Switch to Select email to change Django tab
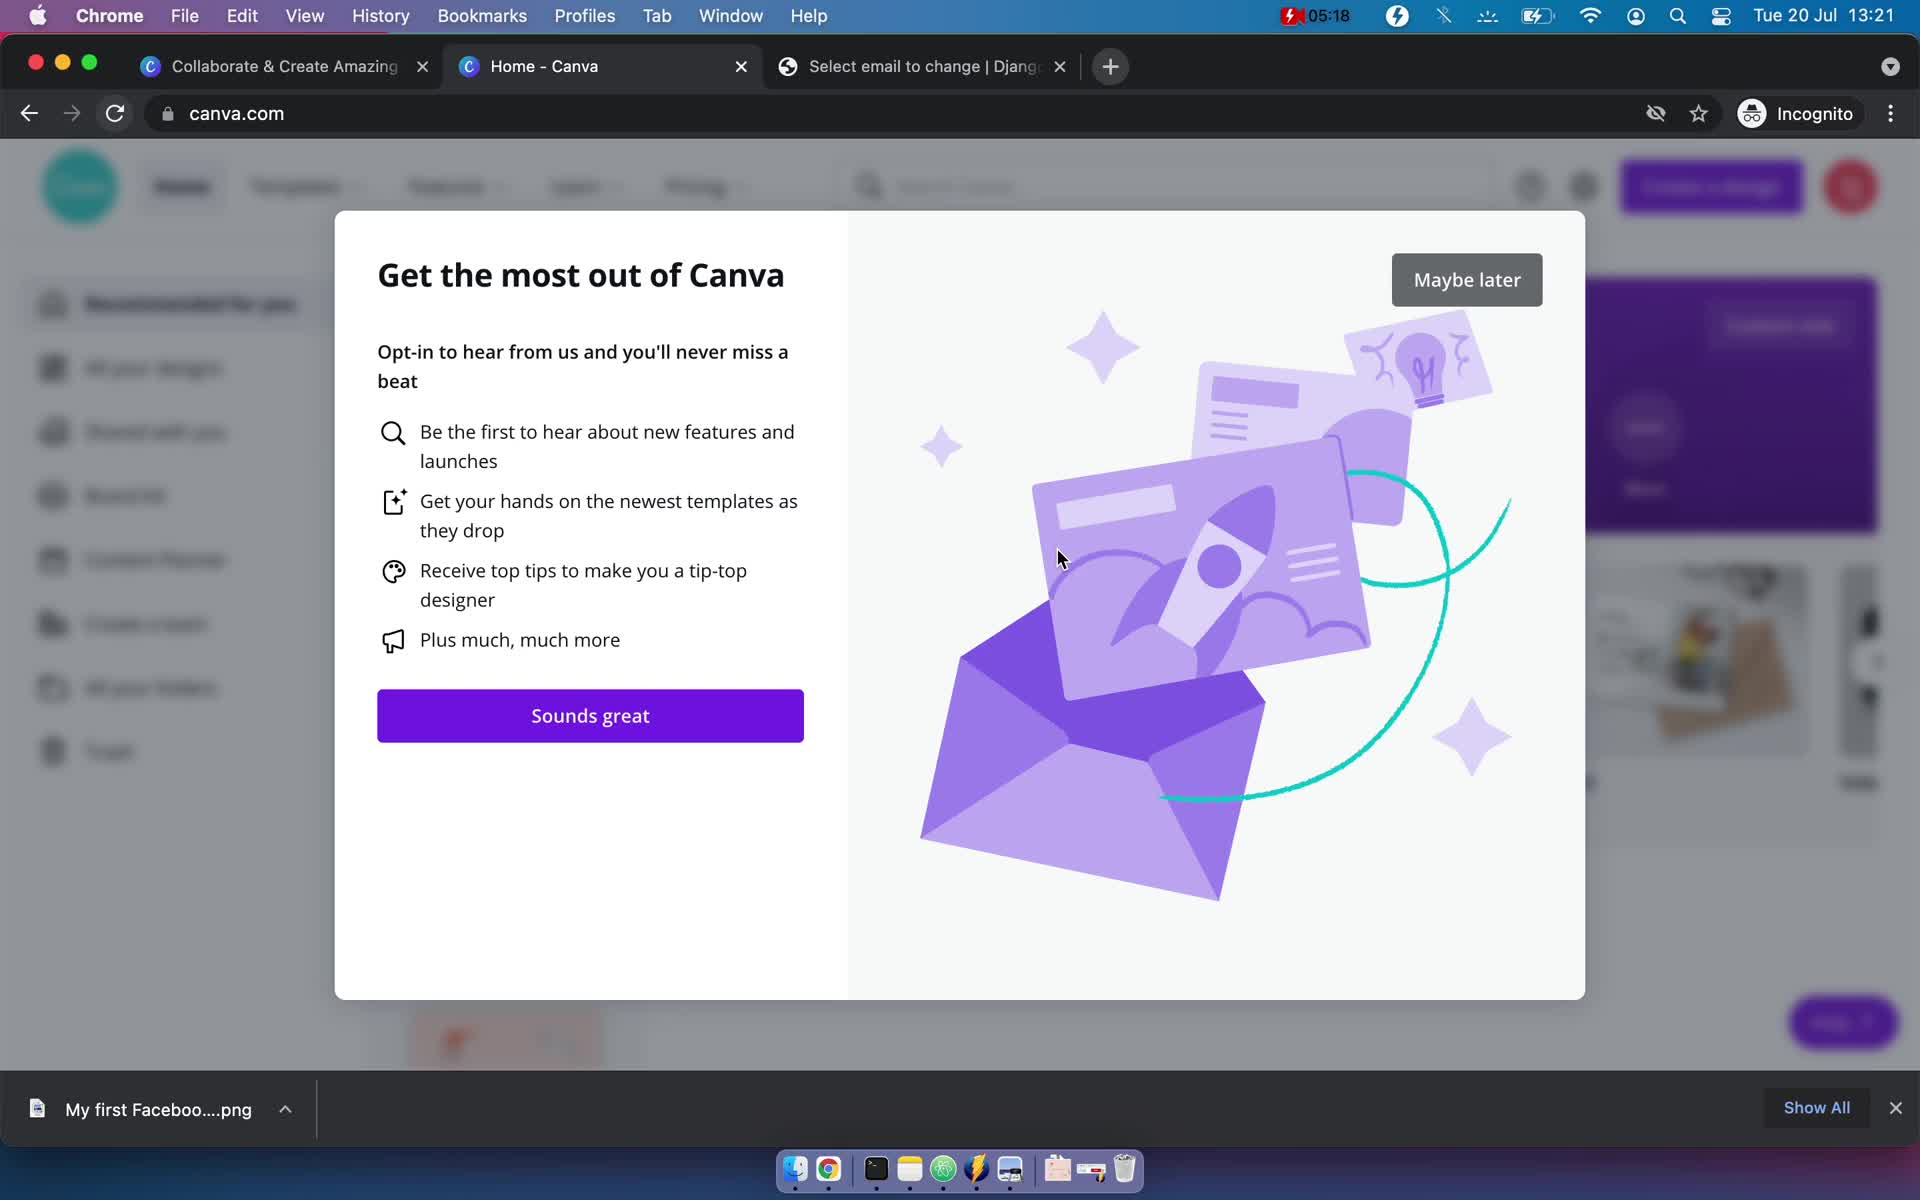The height and width of the screenshot is (1200, 1920). coord(923,67)
